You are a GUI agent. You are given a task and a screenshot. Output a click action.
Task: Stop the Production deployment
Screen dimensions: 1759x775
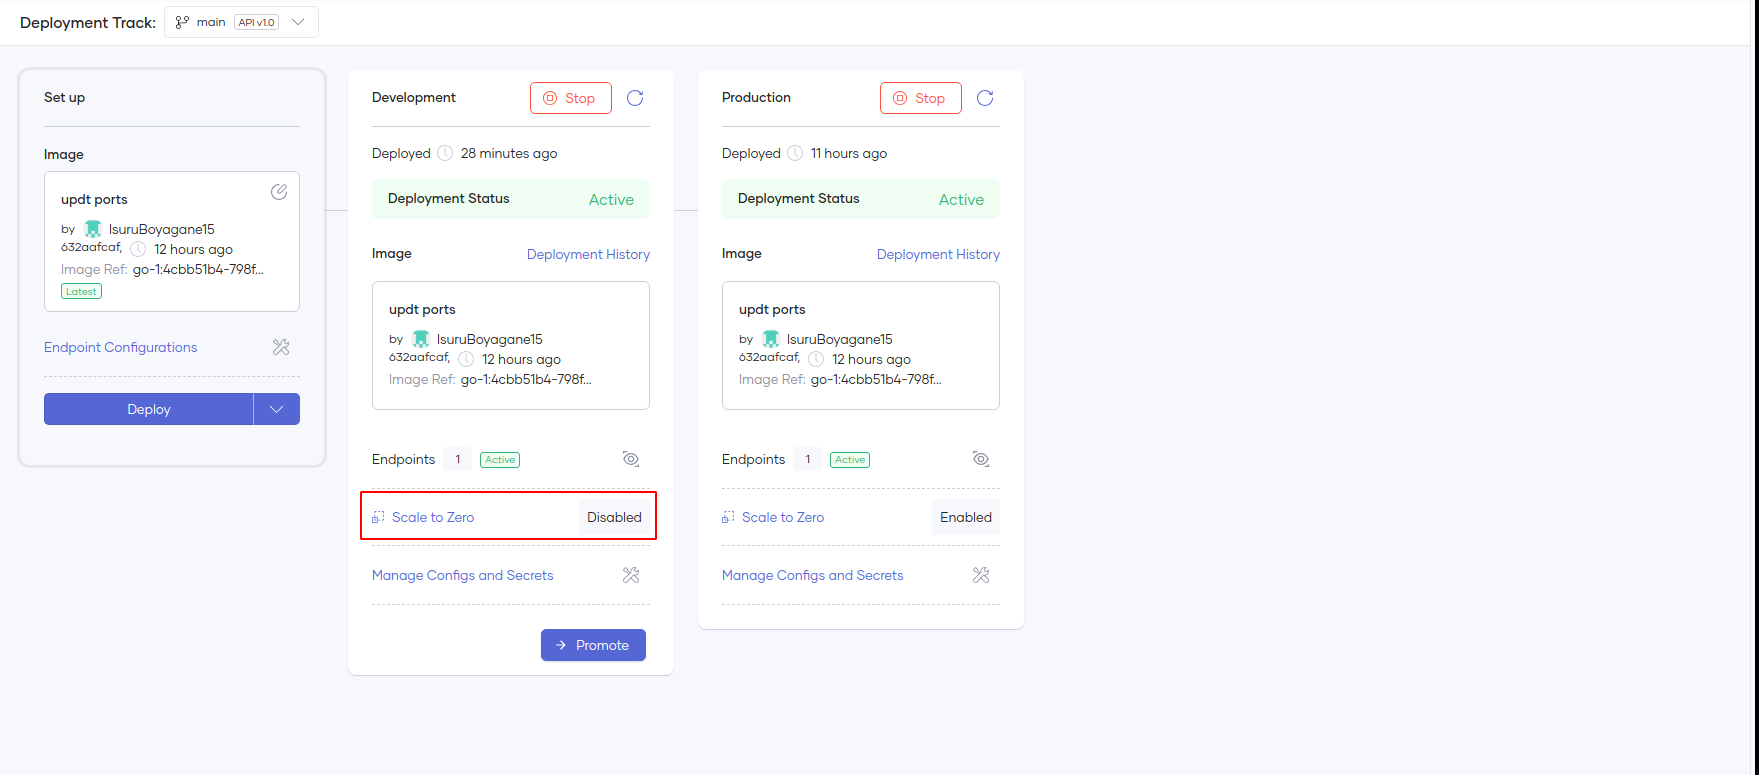(x=920, y=98)
